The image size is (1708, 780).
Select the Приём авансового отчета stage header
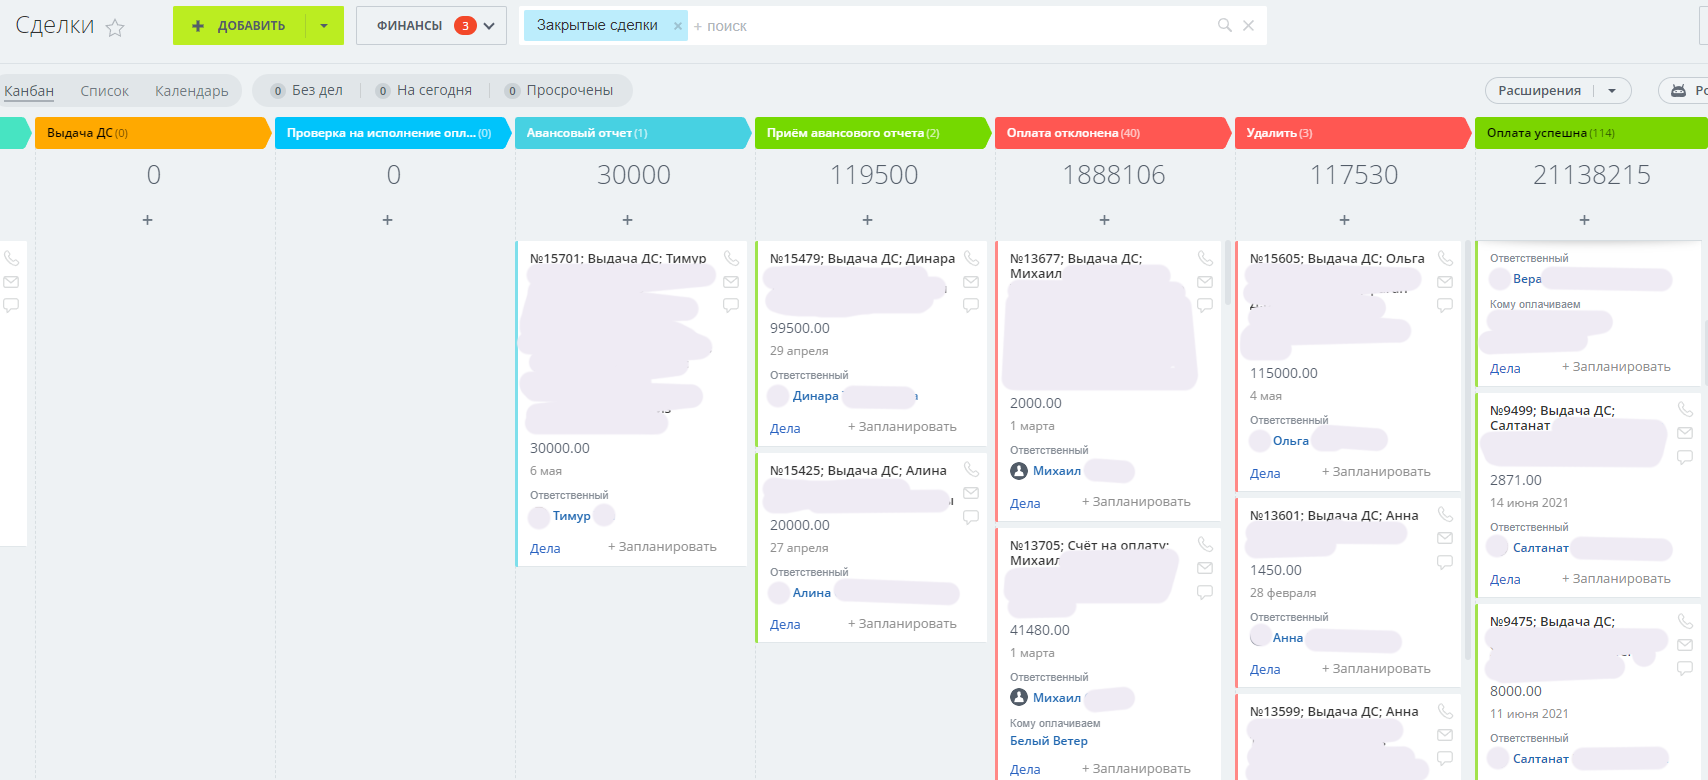click(x=873, y=133)
